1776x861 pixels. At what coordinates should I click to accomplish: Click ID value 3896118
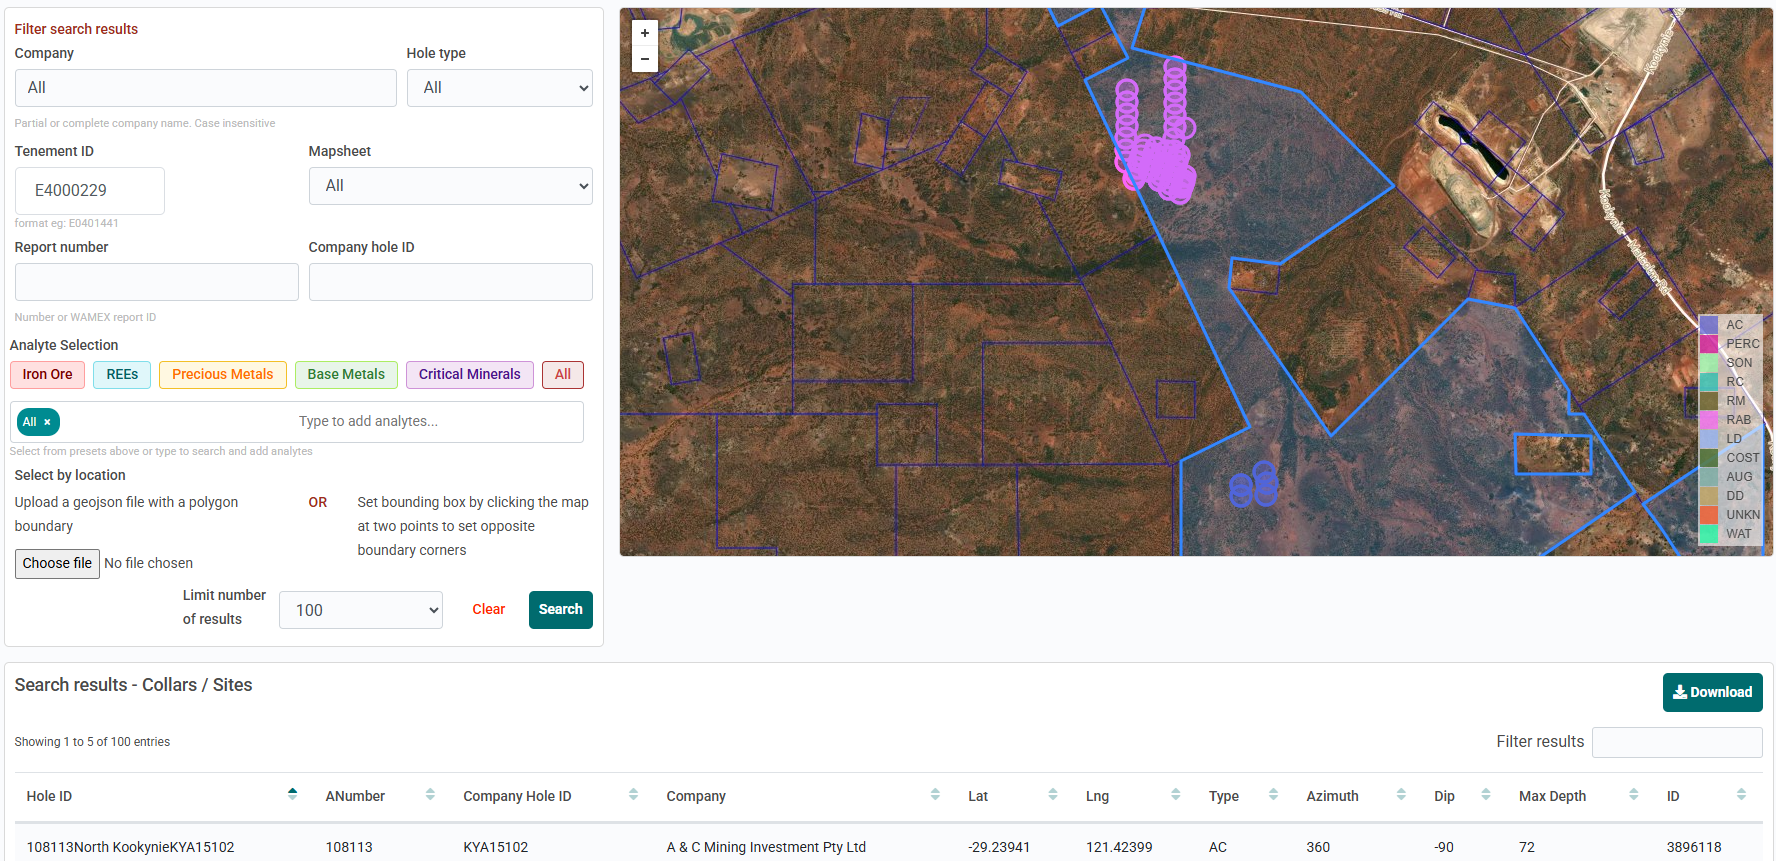click(1694, 847)
